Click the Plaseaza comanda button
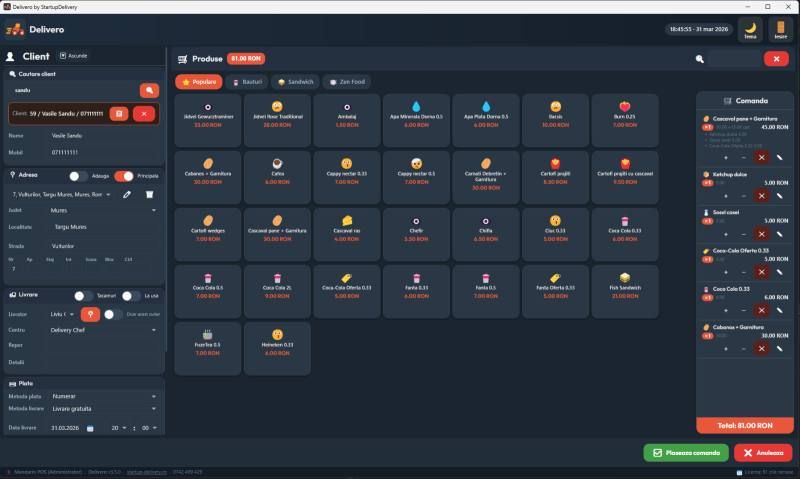800x479 pixels. point(685,453)
